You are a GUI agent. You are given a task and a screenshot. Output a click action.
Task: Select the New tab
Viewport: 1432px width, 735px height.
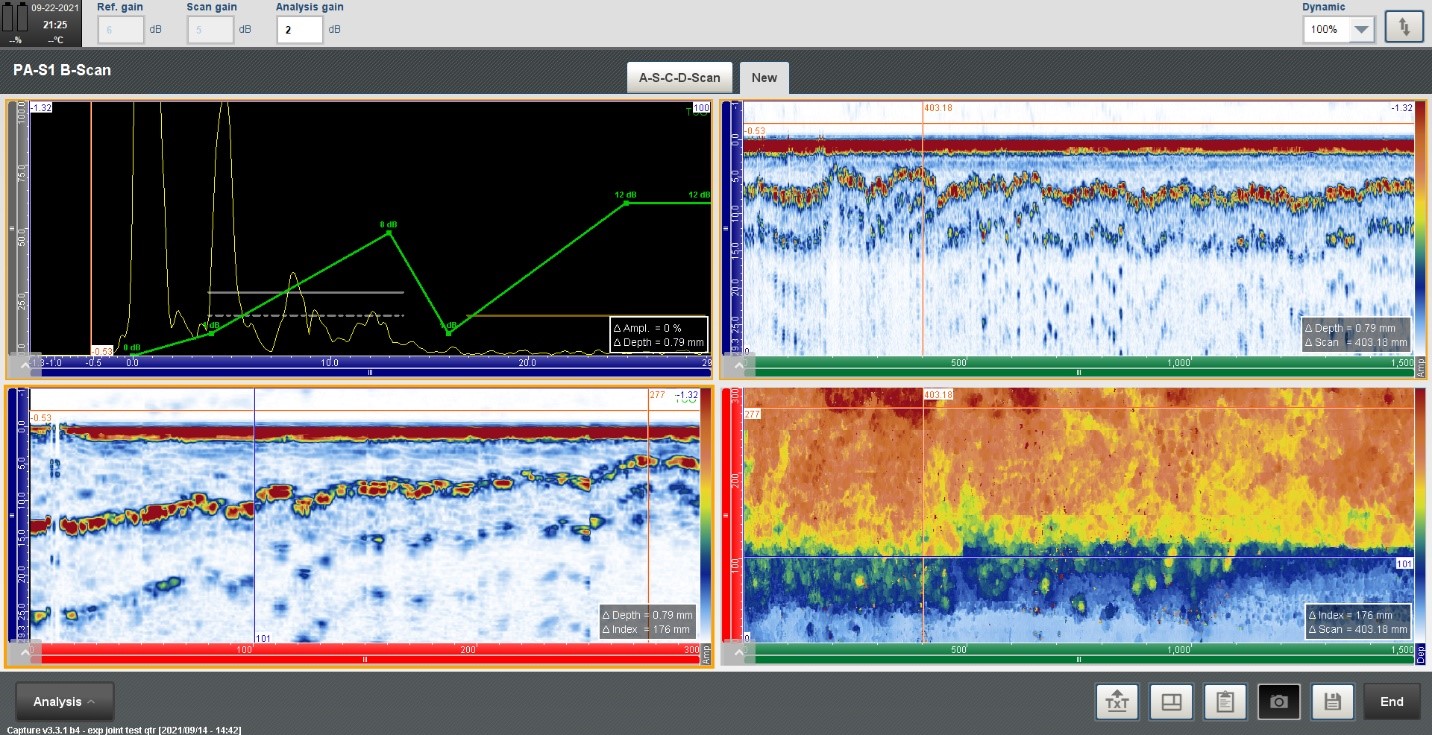(764, 78)
